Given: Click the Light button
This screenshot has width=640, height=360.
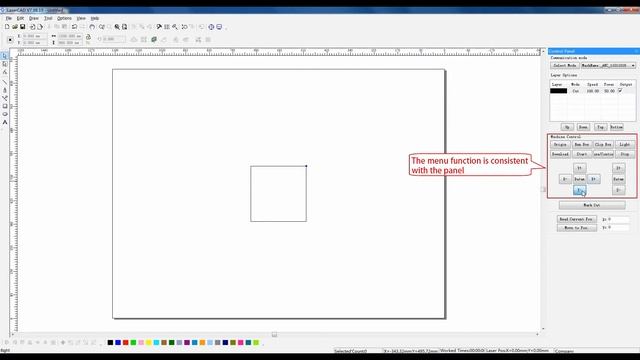Looking at the screenshot, I should [624, 144].
